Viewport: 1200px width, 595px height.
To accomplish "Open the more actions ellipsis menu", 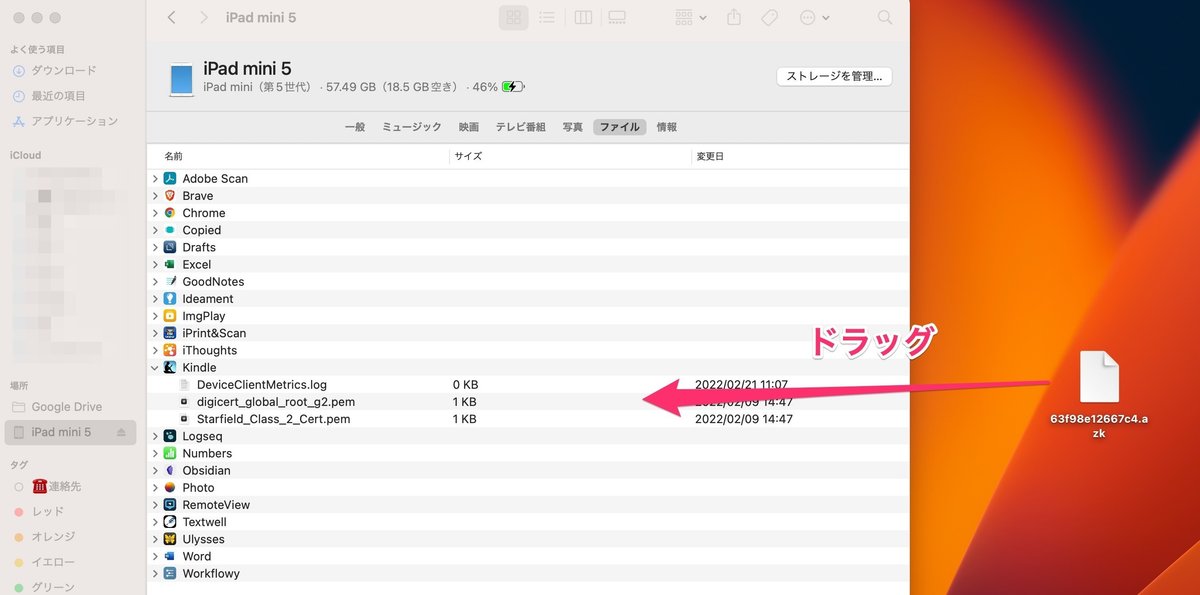I will coord(815,18).
